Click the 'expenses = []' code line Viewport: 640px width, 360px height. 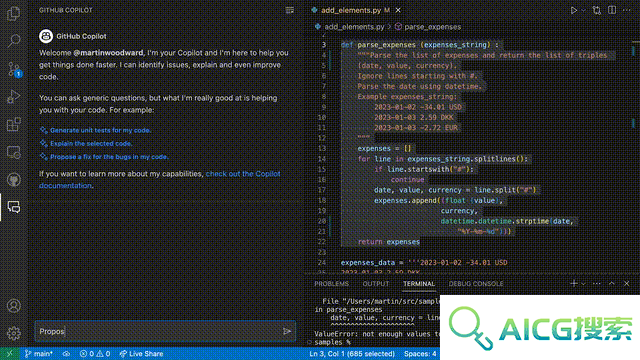click(x=384, y=149)
